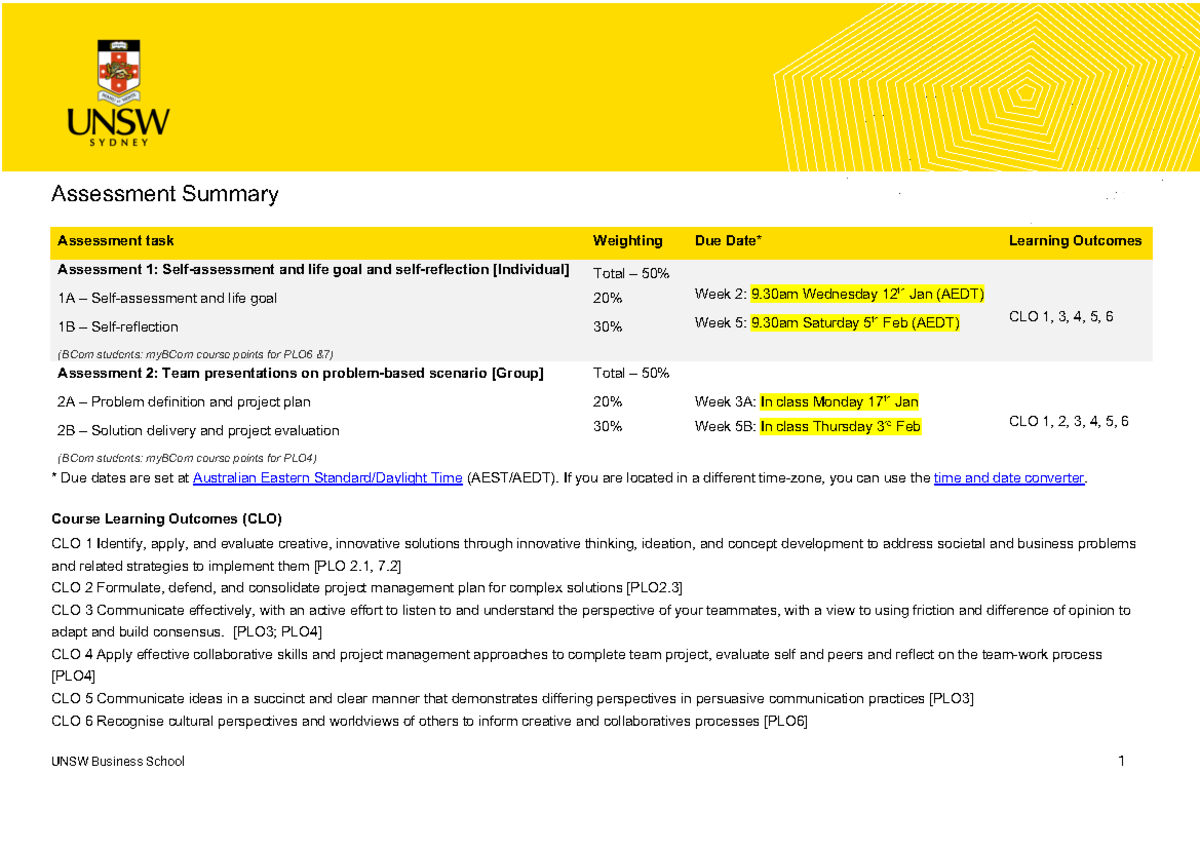Click the Learning Outcomes column header
The height and width of the screenshot is (849, 1200).
(1075, 241)
